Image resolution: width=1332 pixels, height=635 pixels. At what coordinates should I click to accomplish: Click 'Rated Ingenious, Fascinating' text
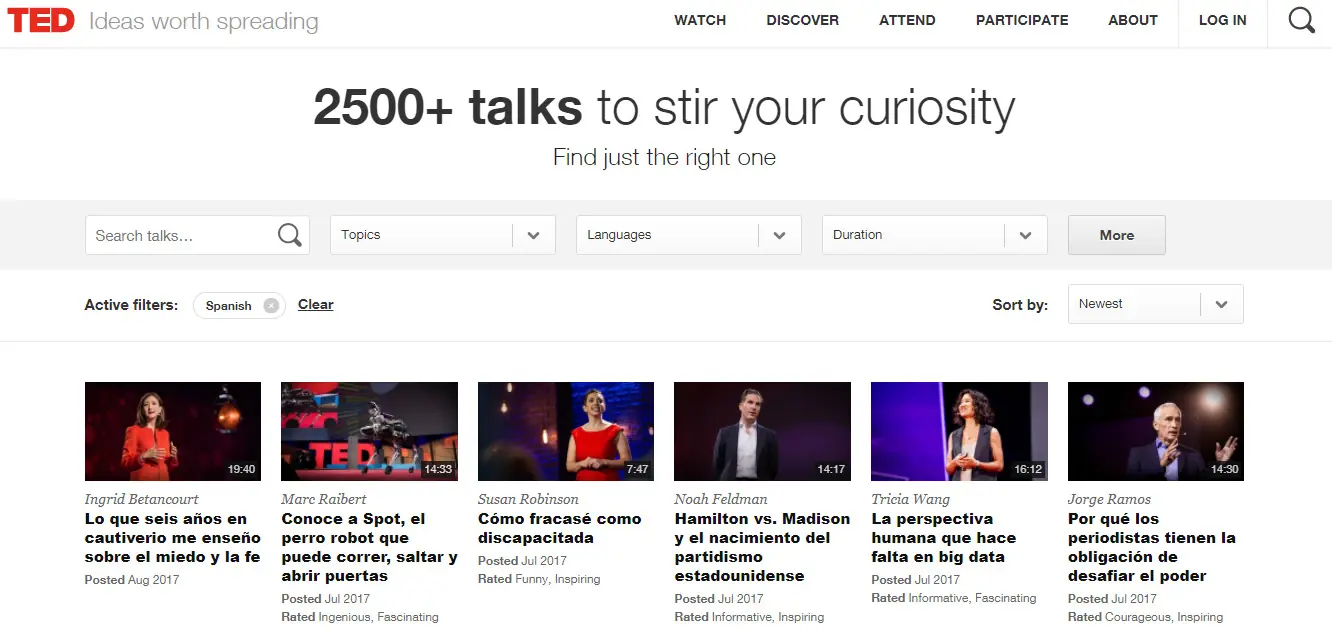click(360, 618)
